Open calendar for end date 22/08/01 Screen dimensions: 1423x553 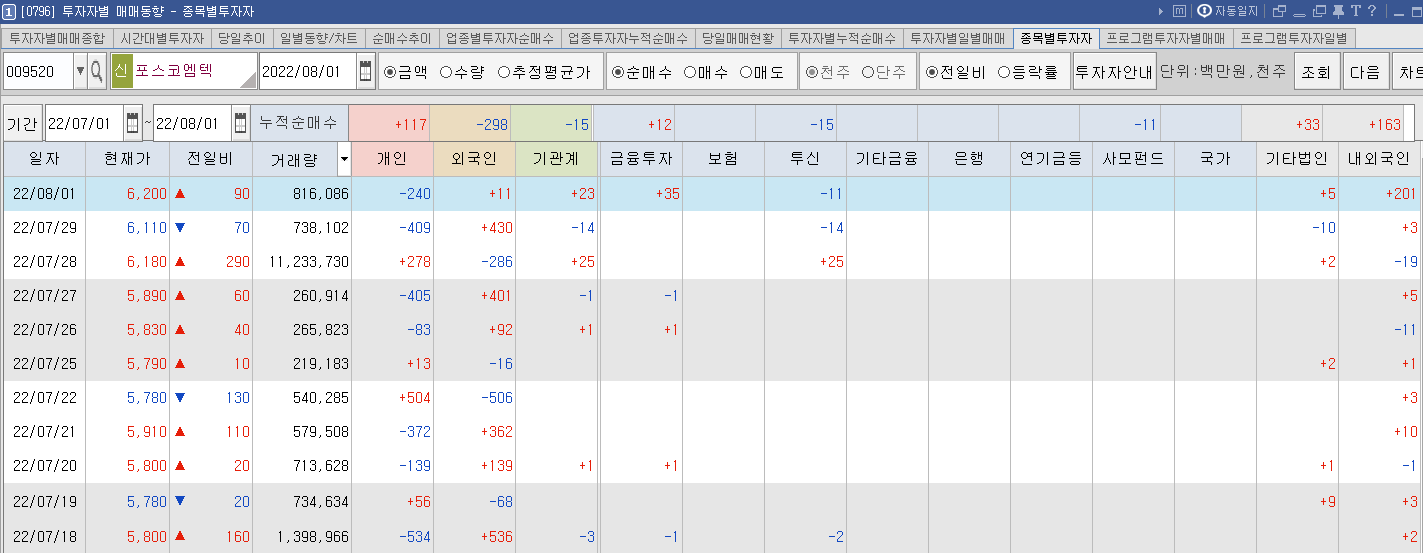pyautogui.click(x=240, y=124)
